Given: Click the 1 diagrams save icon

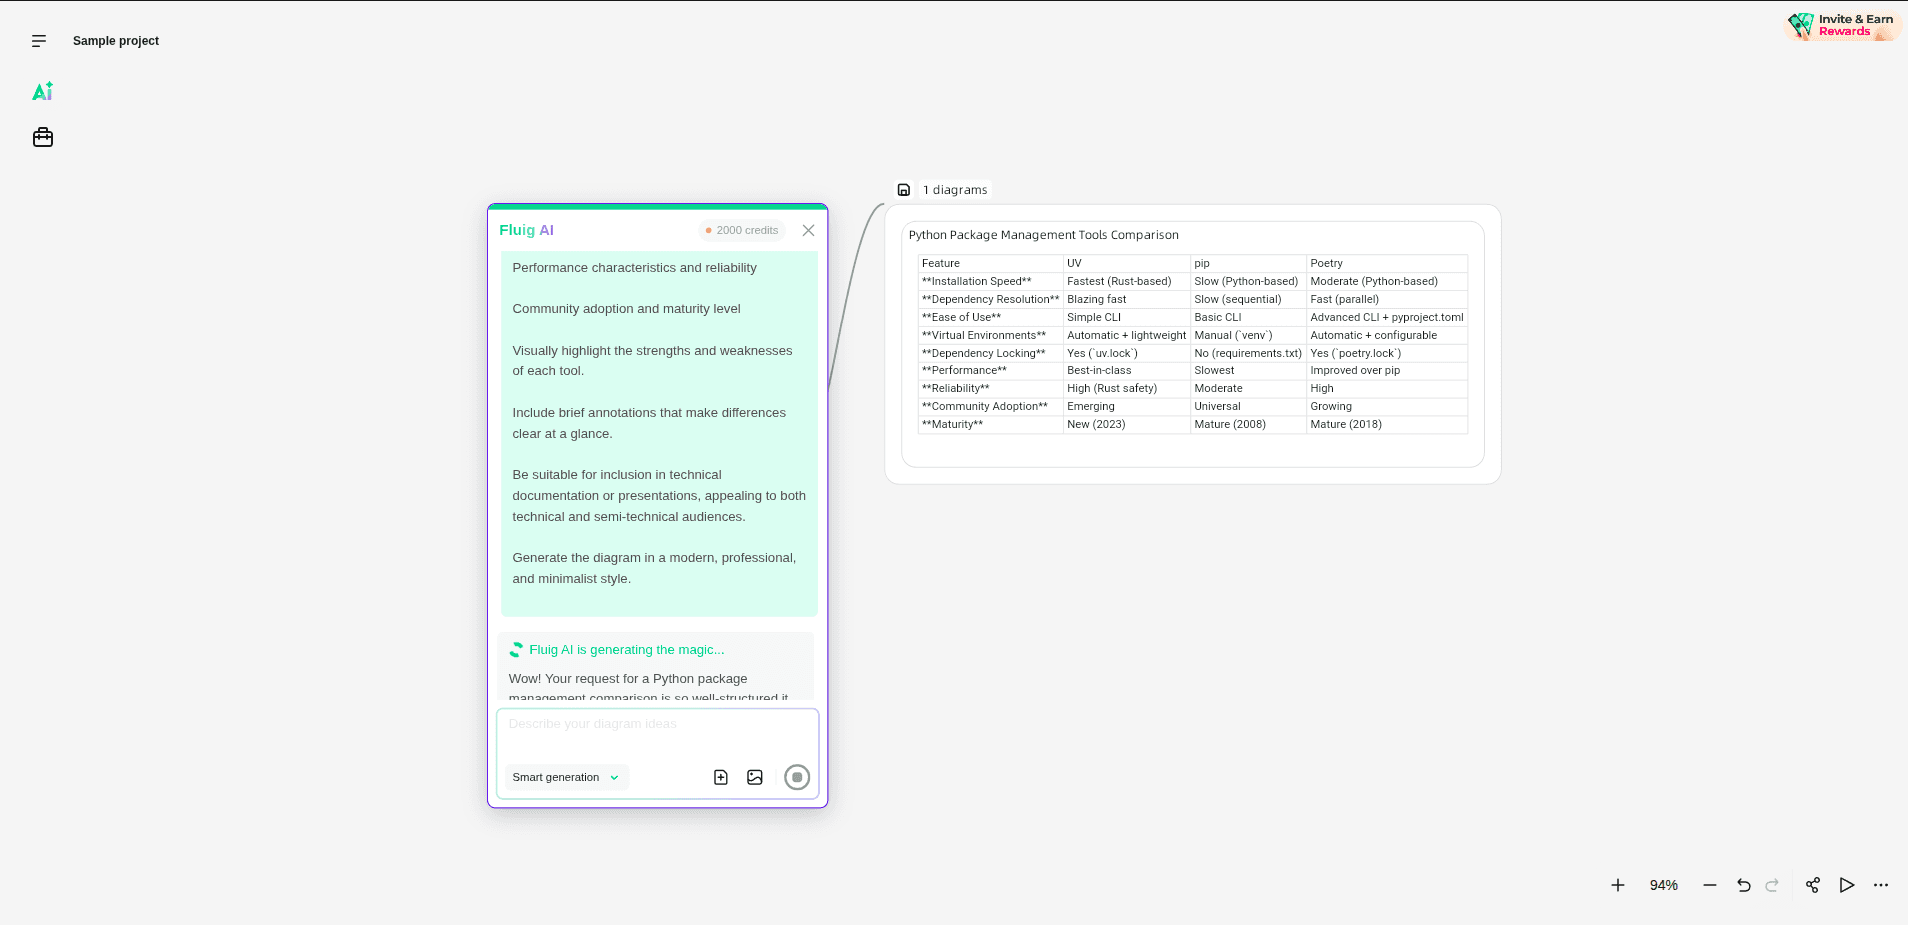Looking at the screenshot, I should (904, 190).
